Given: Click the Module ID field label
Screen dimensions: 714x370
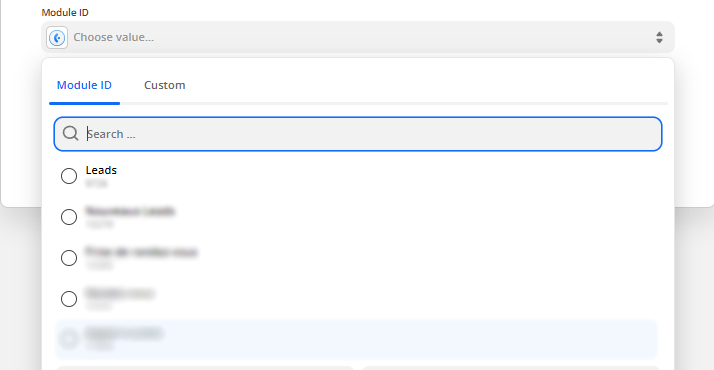Looking at the screenshot, I should 65,13.
